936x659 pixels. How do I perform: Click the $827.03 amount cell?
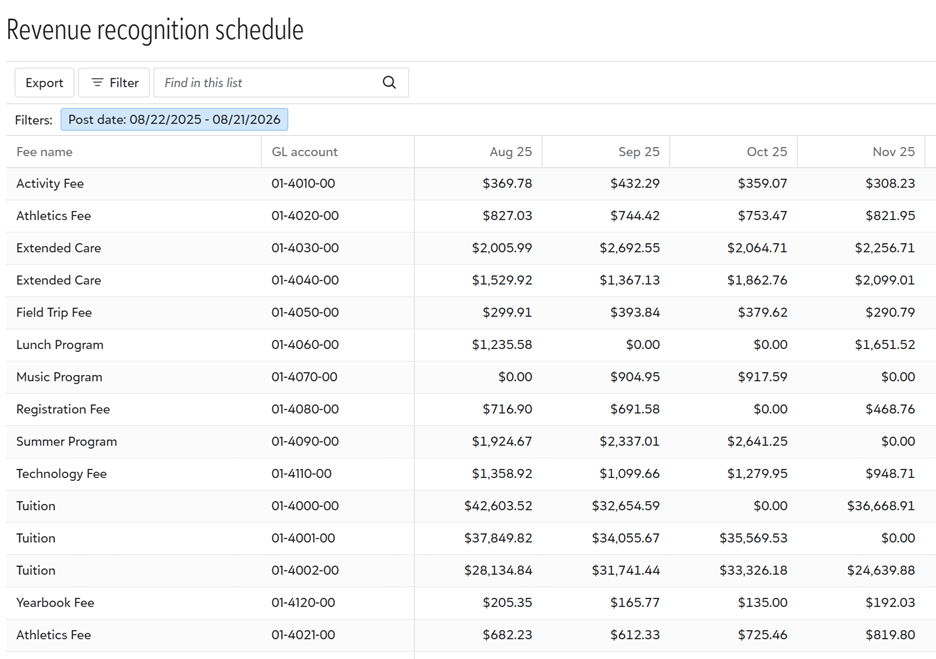(x=507, y=215)
